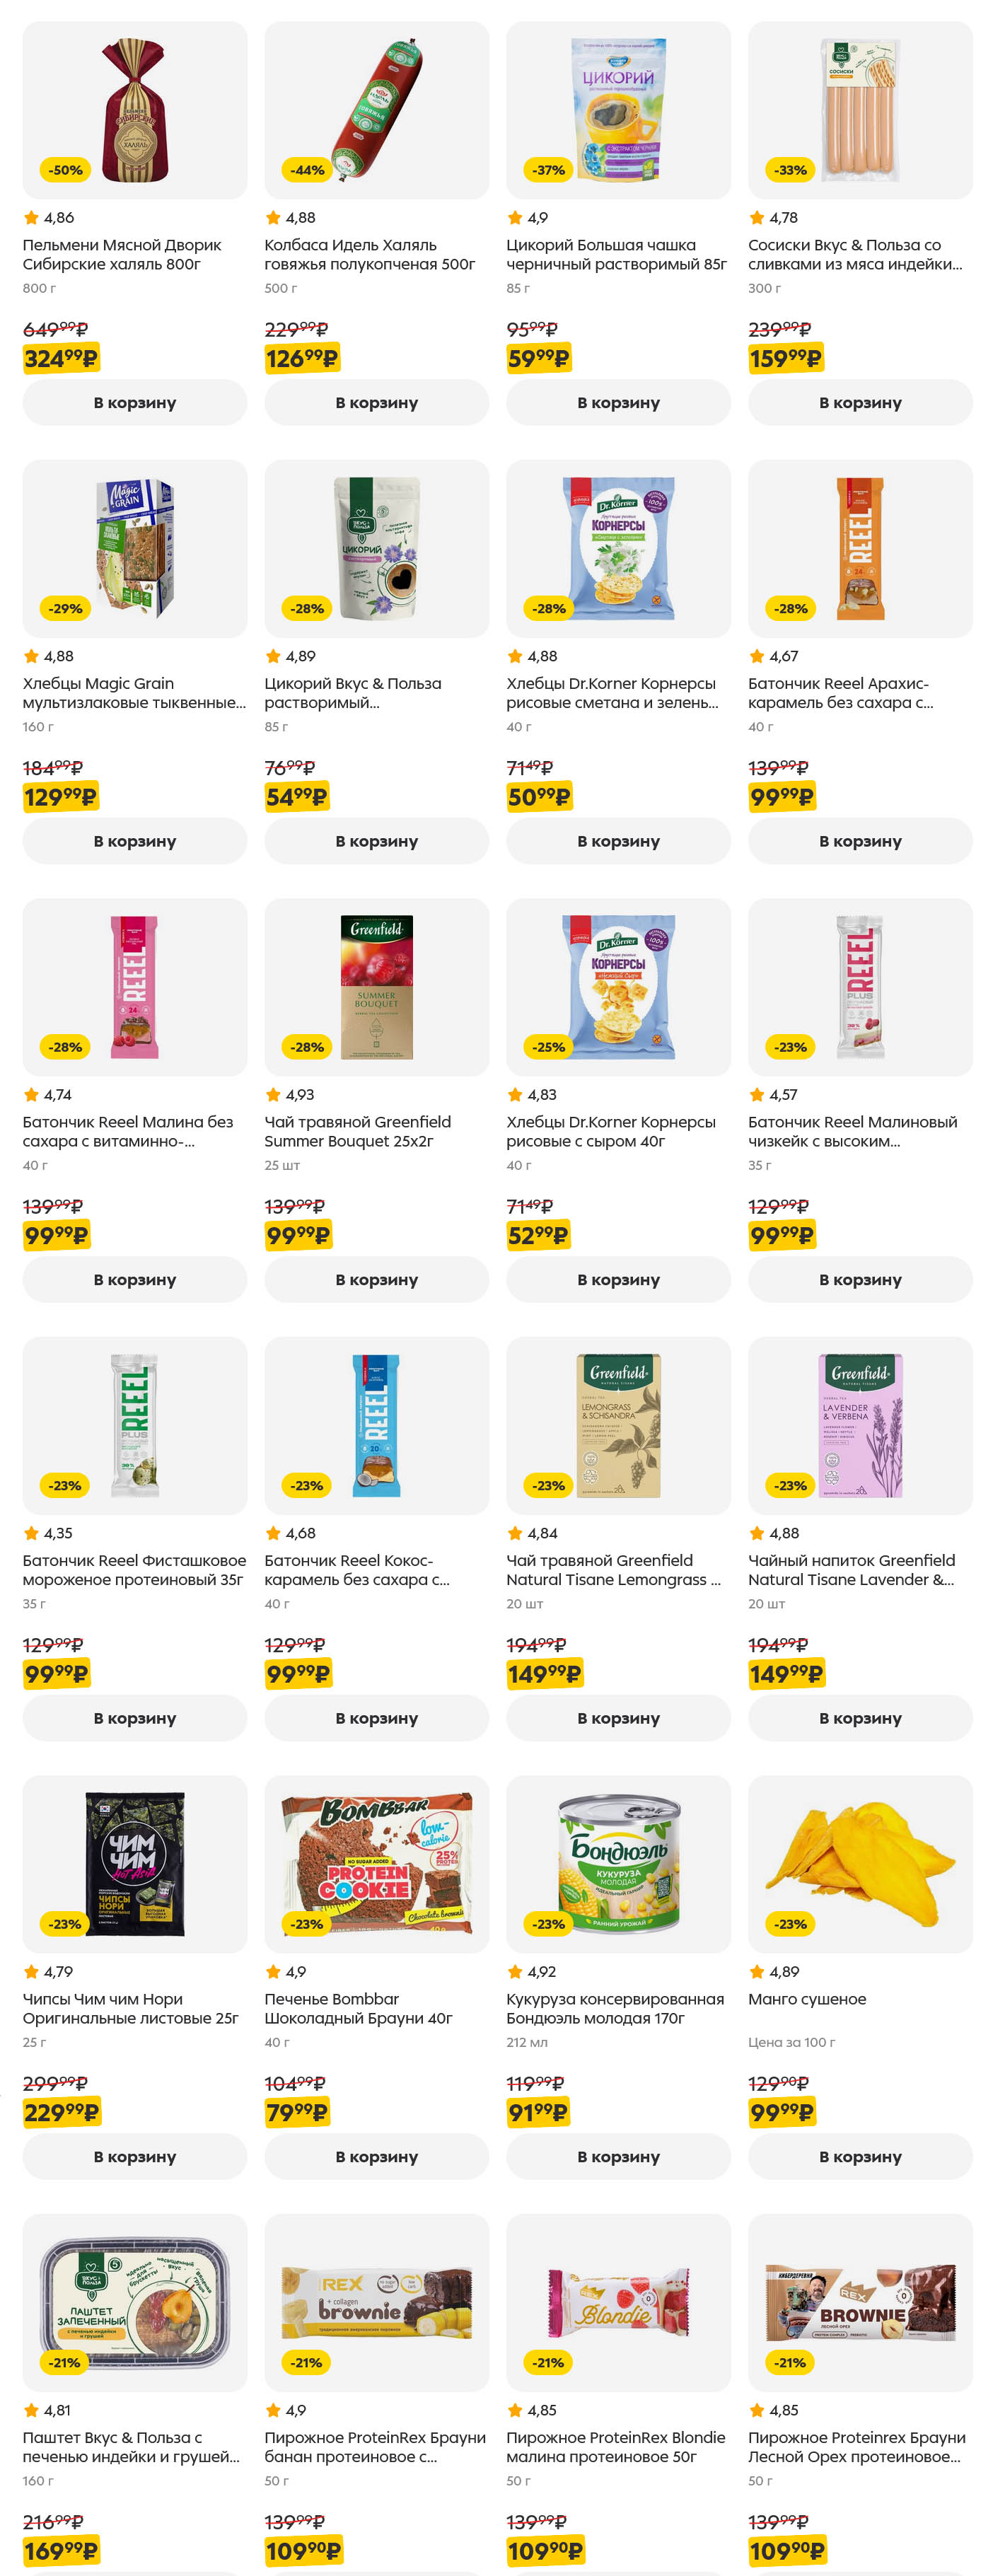Add Greenfield Summer Bouquet tea to cart
Viewport: 993px width, 2576px height.
click(x=376, y=1280)
